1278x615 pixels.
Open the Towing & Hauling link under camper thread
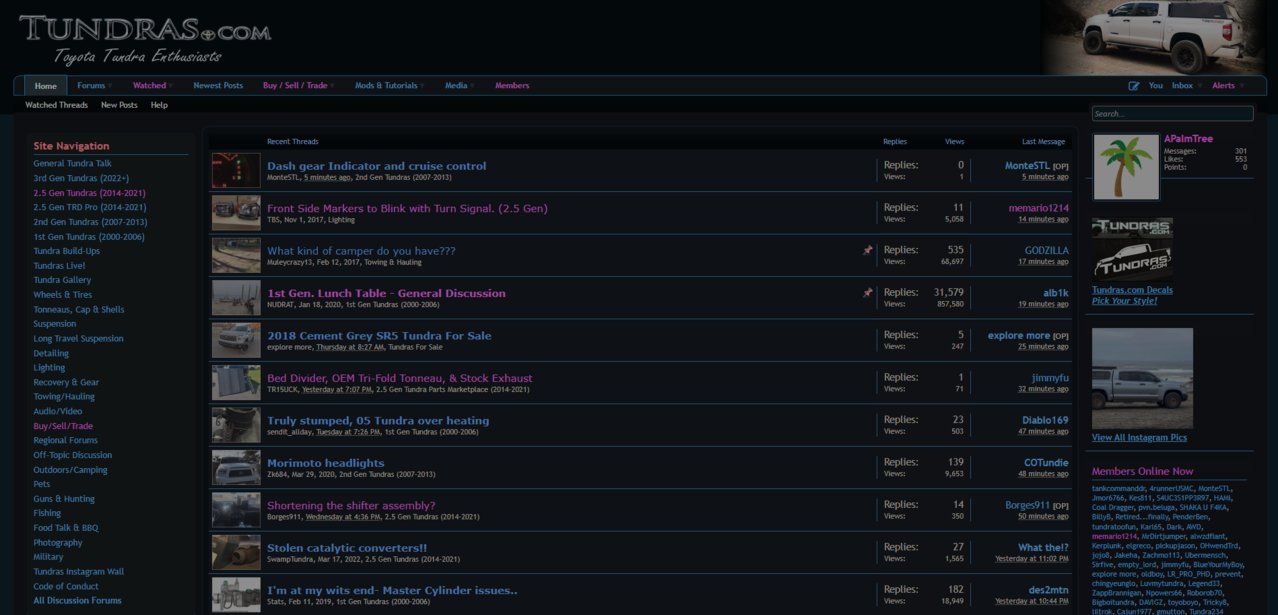click(392, 262)
